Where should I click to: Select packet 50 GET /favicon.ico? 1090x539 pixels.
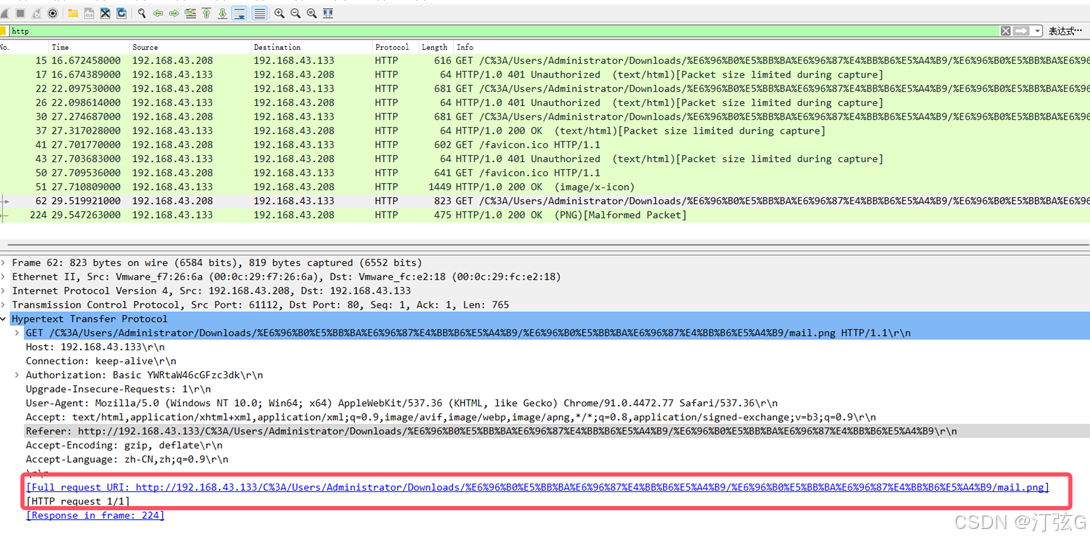(x=545, y=172)
